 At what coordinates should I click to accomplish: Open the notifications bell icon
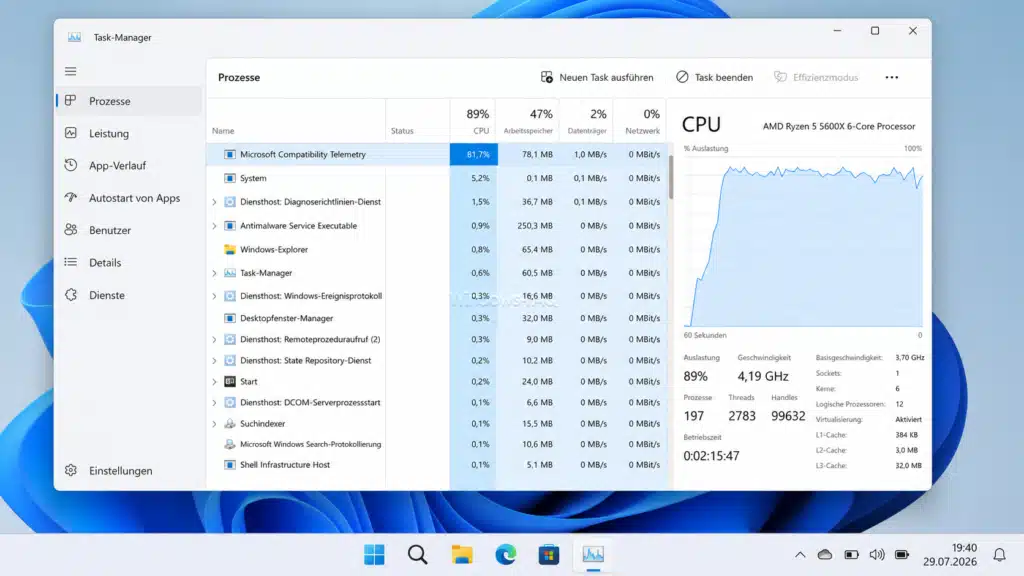pyautogui.click(x=999, y=555)
